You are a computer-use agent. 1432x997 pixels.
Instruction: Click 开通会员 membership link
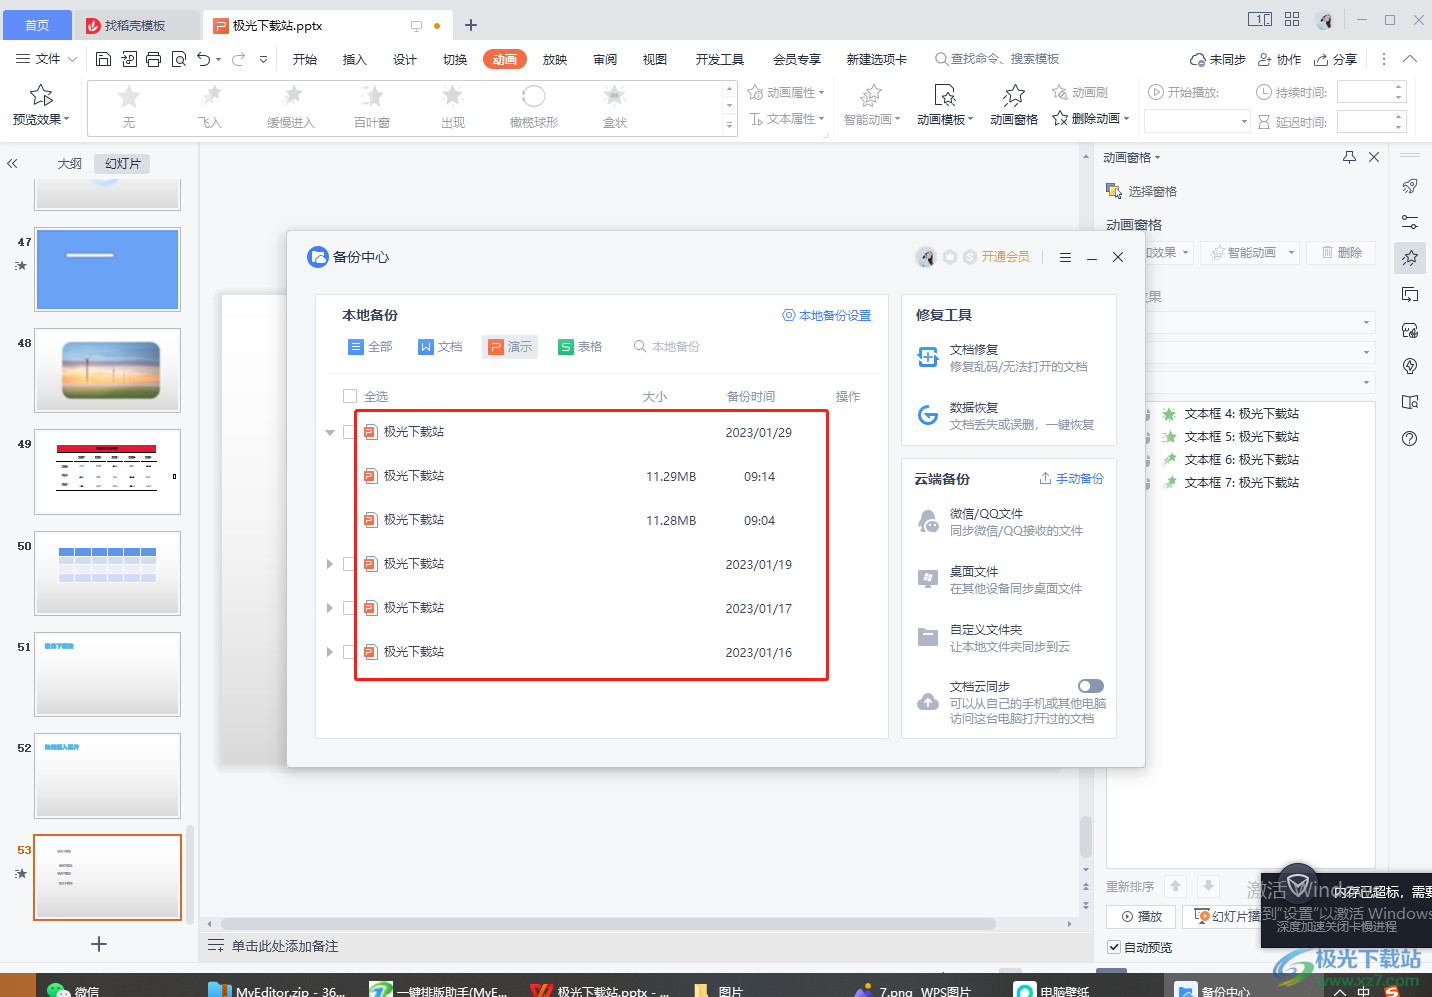[1005, 257]
